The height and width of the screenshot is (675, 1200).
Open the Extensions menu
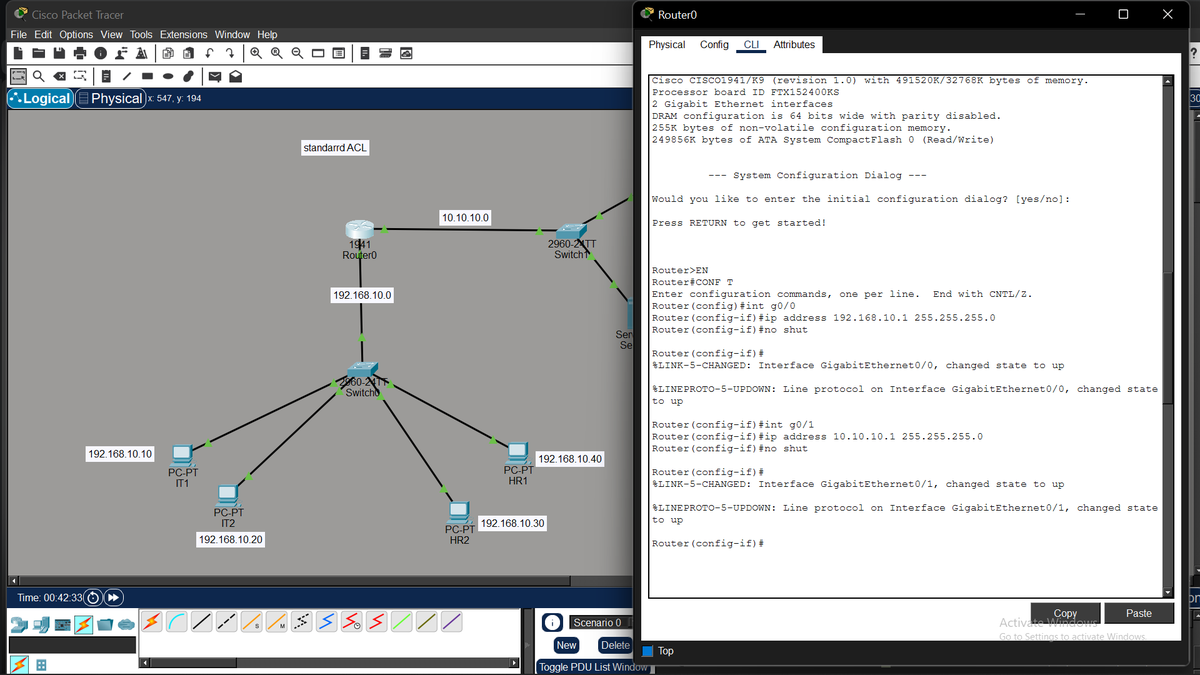click(183, 34)
